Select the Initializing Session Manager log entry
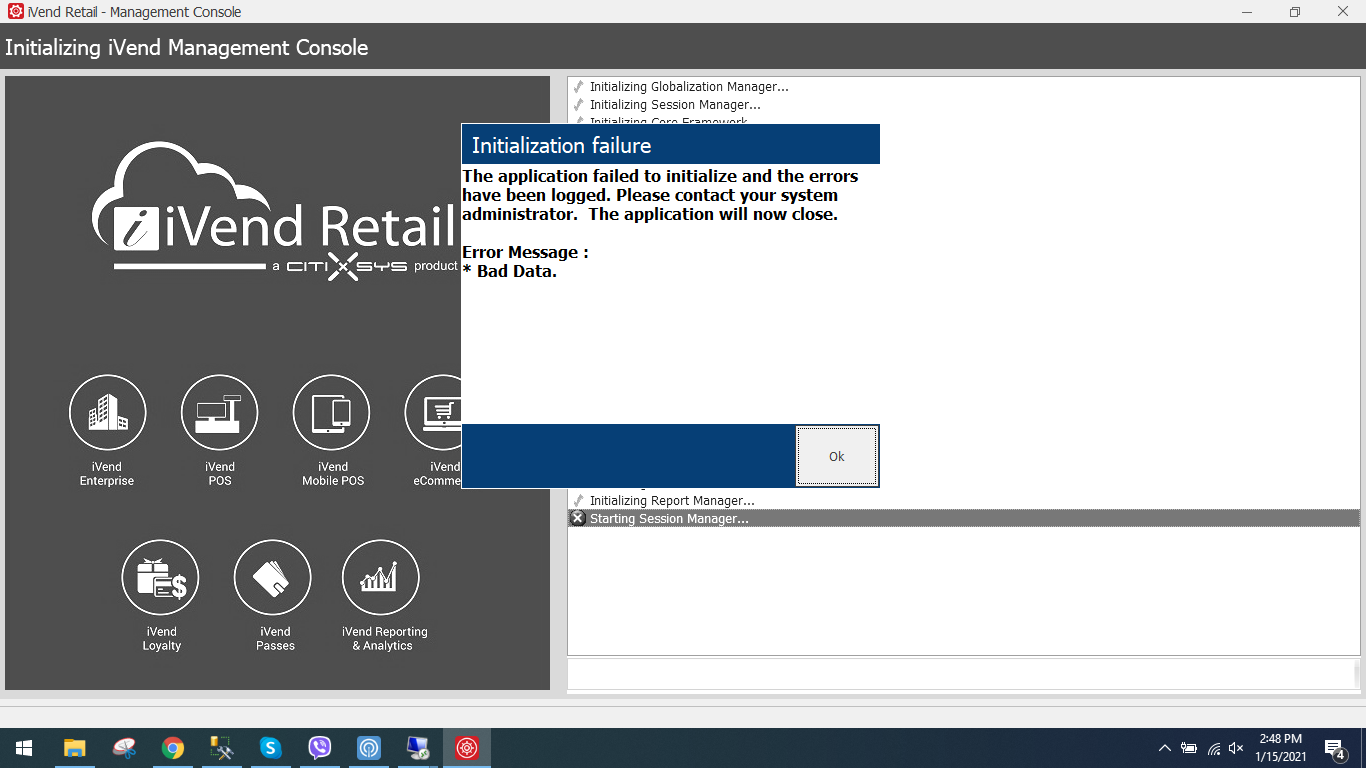Viewport: 1366px width, 768px height. [674, 105]
